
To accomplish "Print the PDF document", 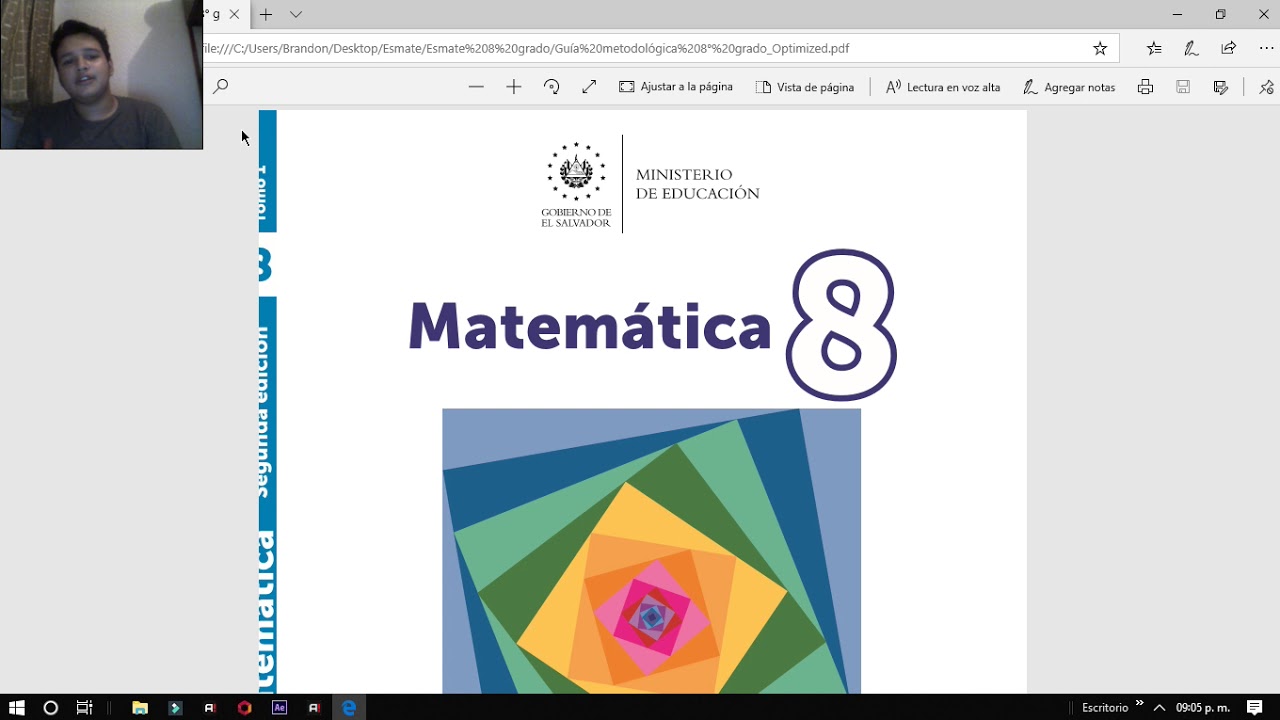I will (x=1145, y=87).
